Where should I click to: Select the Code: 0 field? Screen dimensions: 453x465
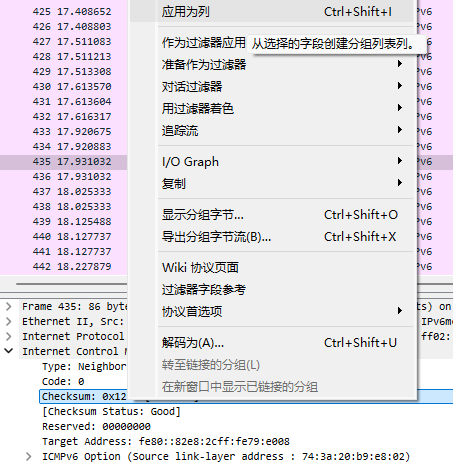pos(63,381)
